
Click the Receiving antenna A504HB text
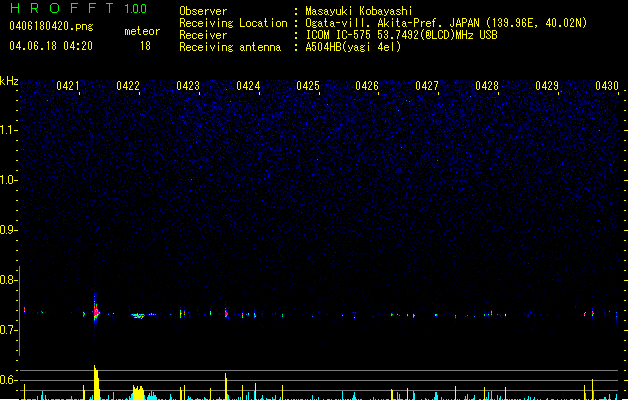click(353, 47)
